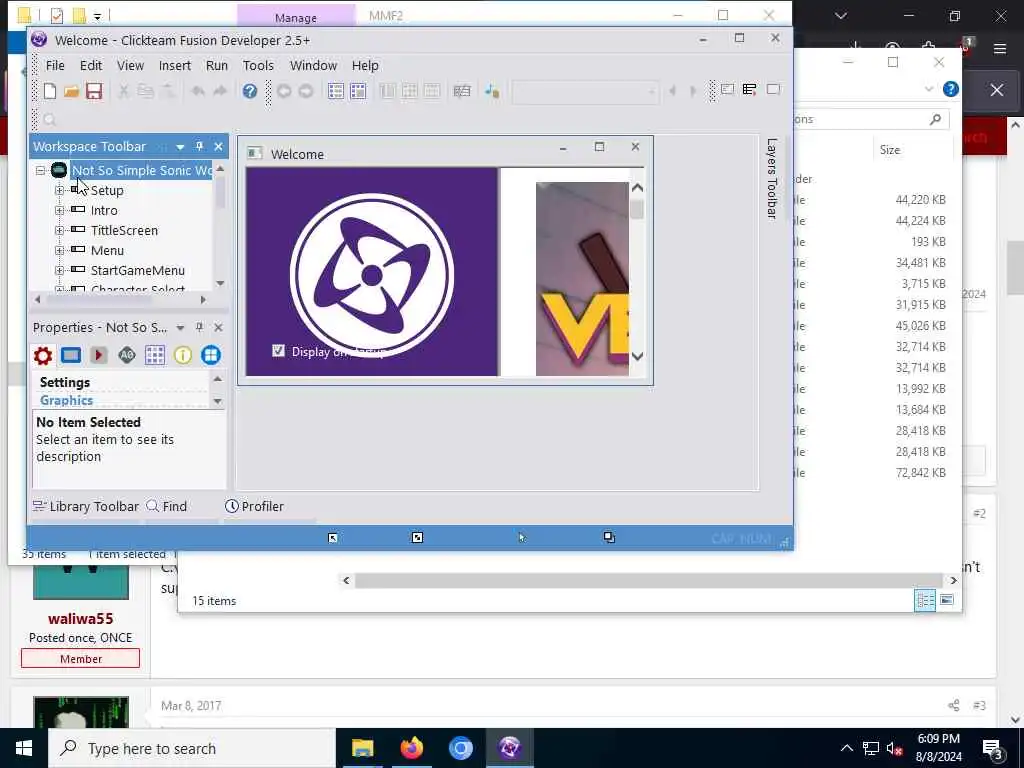Expand the Setup frame node
1024x768 pixels.
[59, 190]
